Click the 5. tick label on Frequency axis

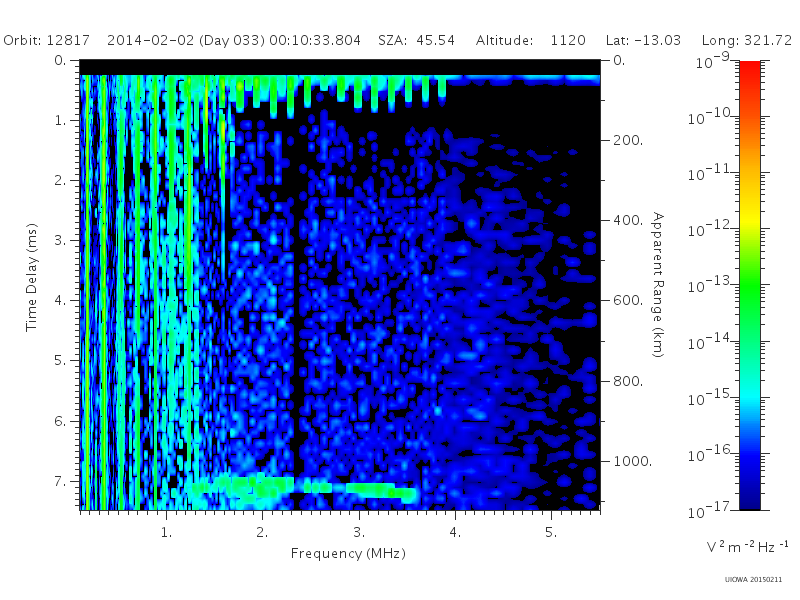click(x=551, y=533)
